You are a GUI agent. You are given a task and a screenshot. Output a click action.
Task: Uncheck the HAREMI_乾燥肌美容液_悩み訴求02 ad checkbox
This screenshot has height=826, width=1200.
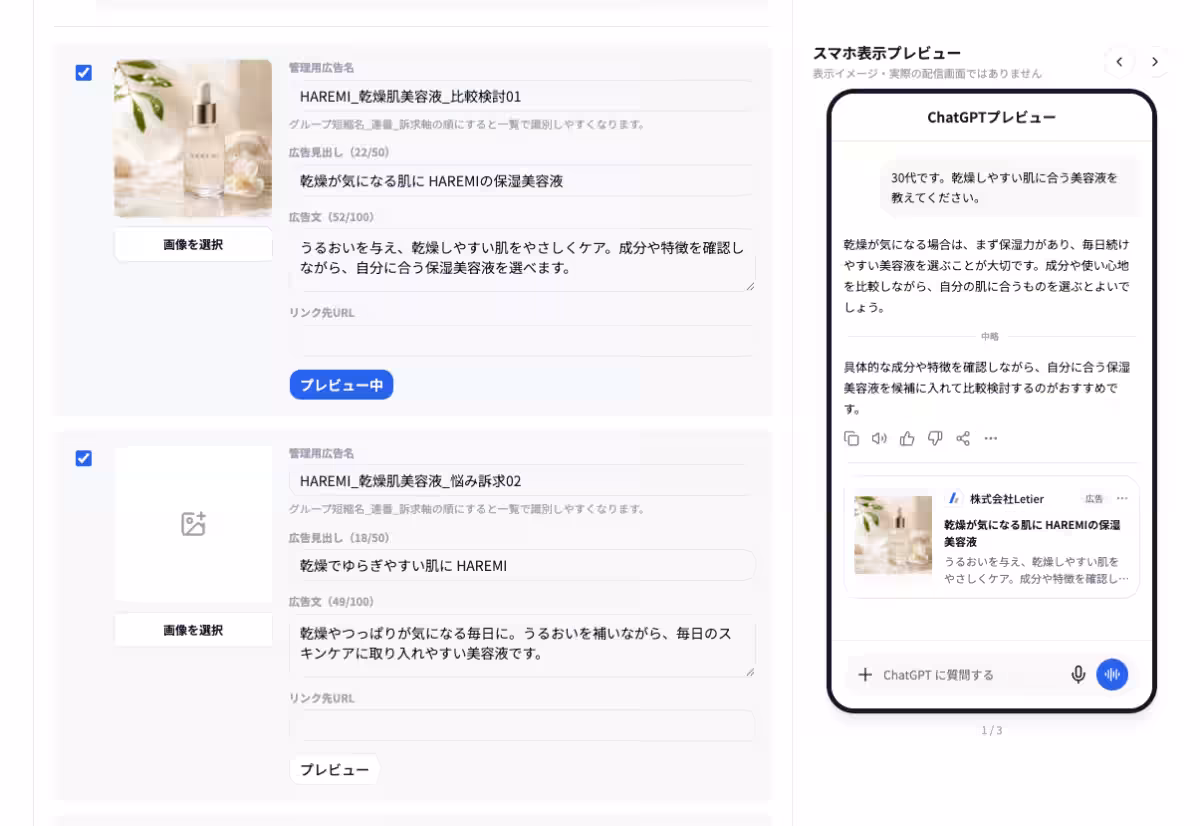point(84,458)
